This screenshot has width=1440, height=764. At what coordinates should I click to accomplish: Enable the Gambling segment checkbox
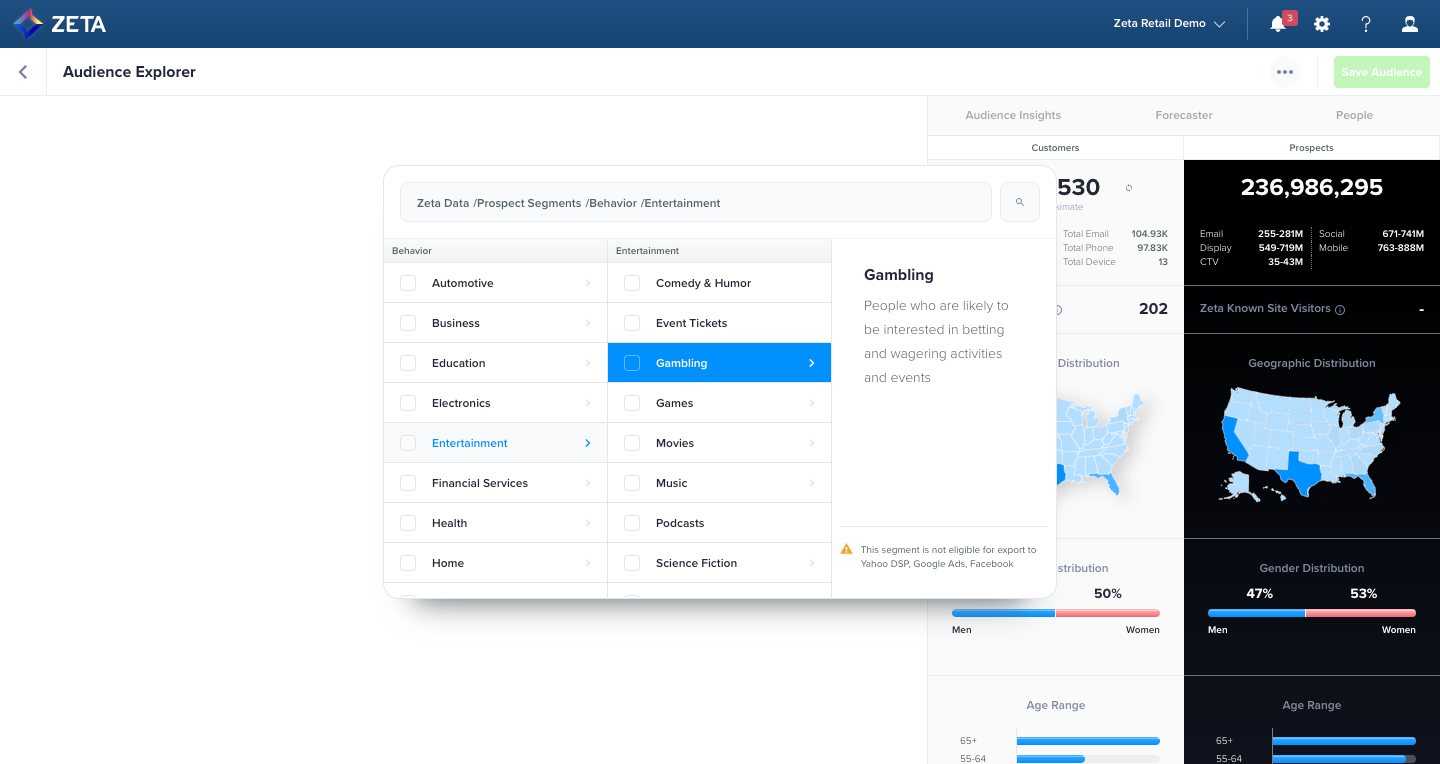[632, 362]
